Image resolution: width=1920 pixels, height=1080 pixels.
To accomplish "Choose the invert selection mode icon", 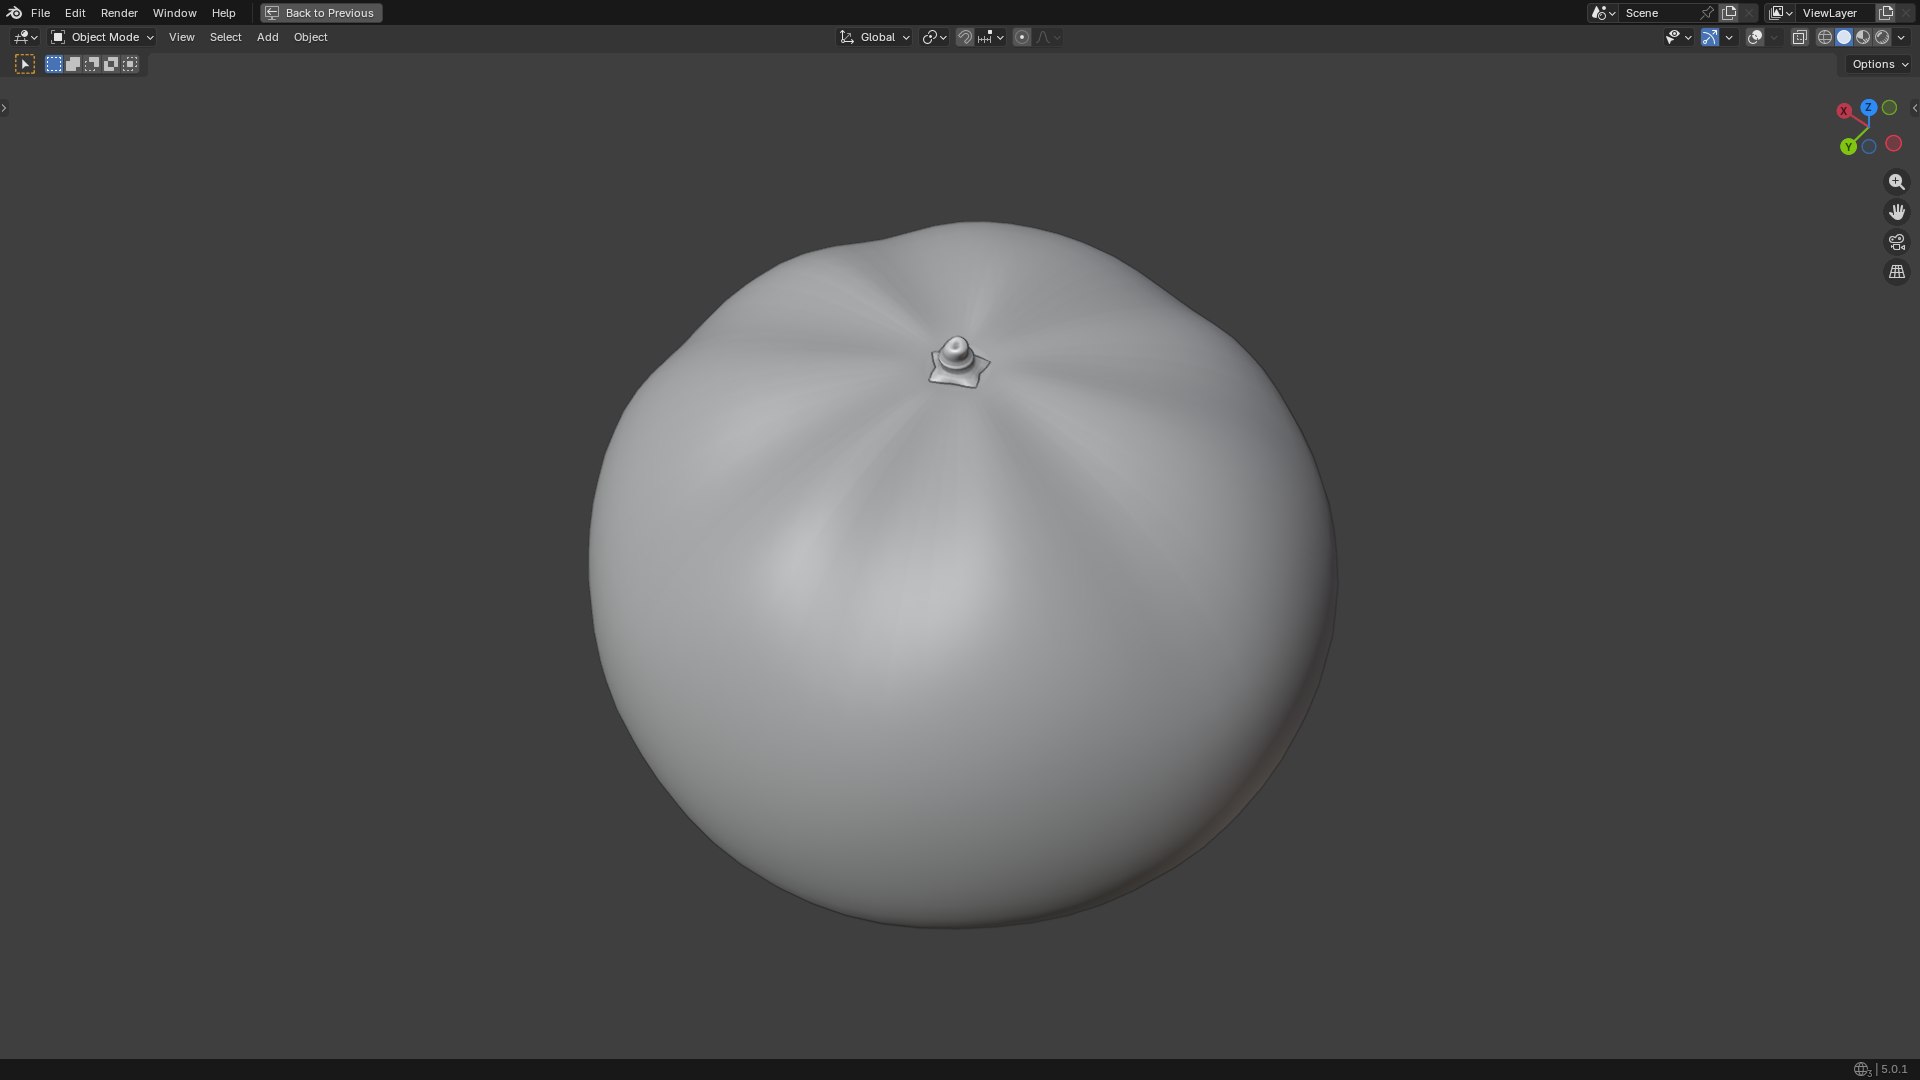I will click(x=111, y=64).
